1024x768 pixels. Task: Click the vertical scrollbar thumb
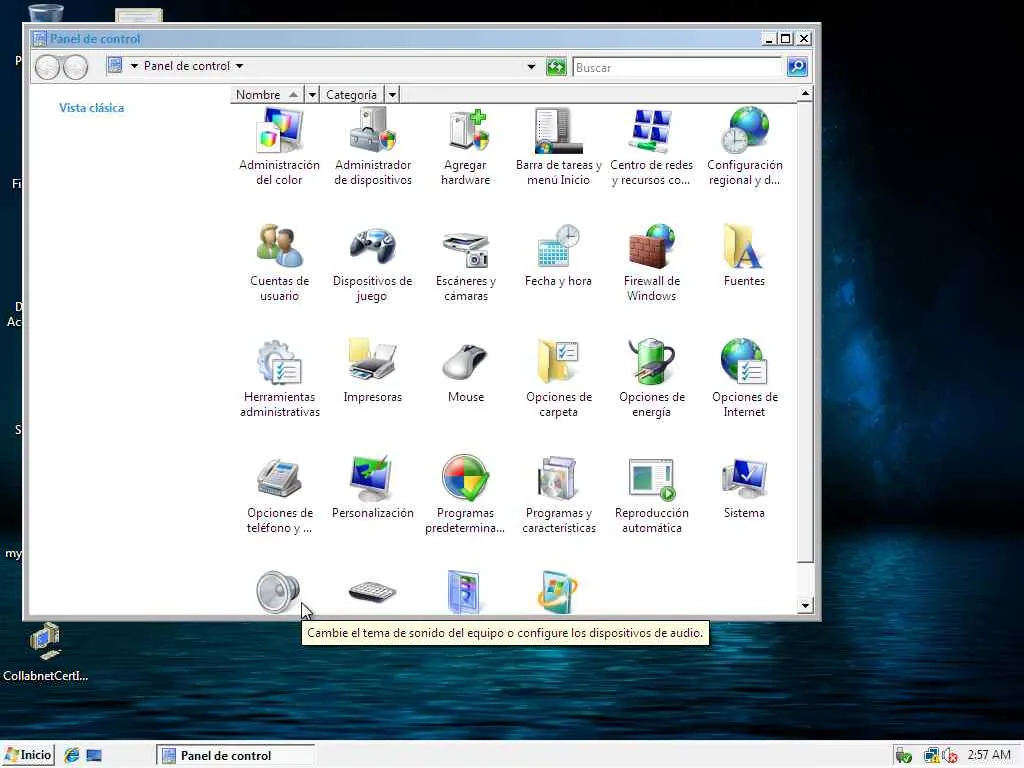coord(805,332)
